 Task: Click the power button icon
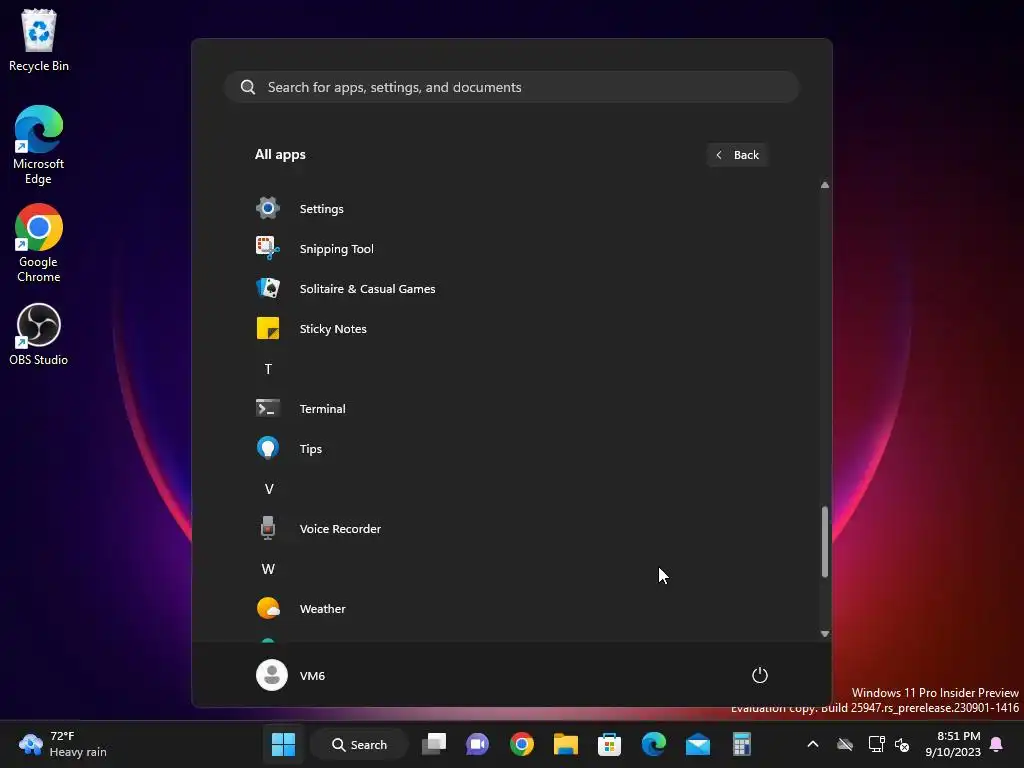(x=760, y=675)
